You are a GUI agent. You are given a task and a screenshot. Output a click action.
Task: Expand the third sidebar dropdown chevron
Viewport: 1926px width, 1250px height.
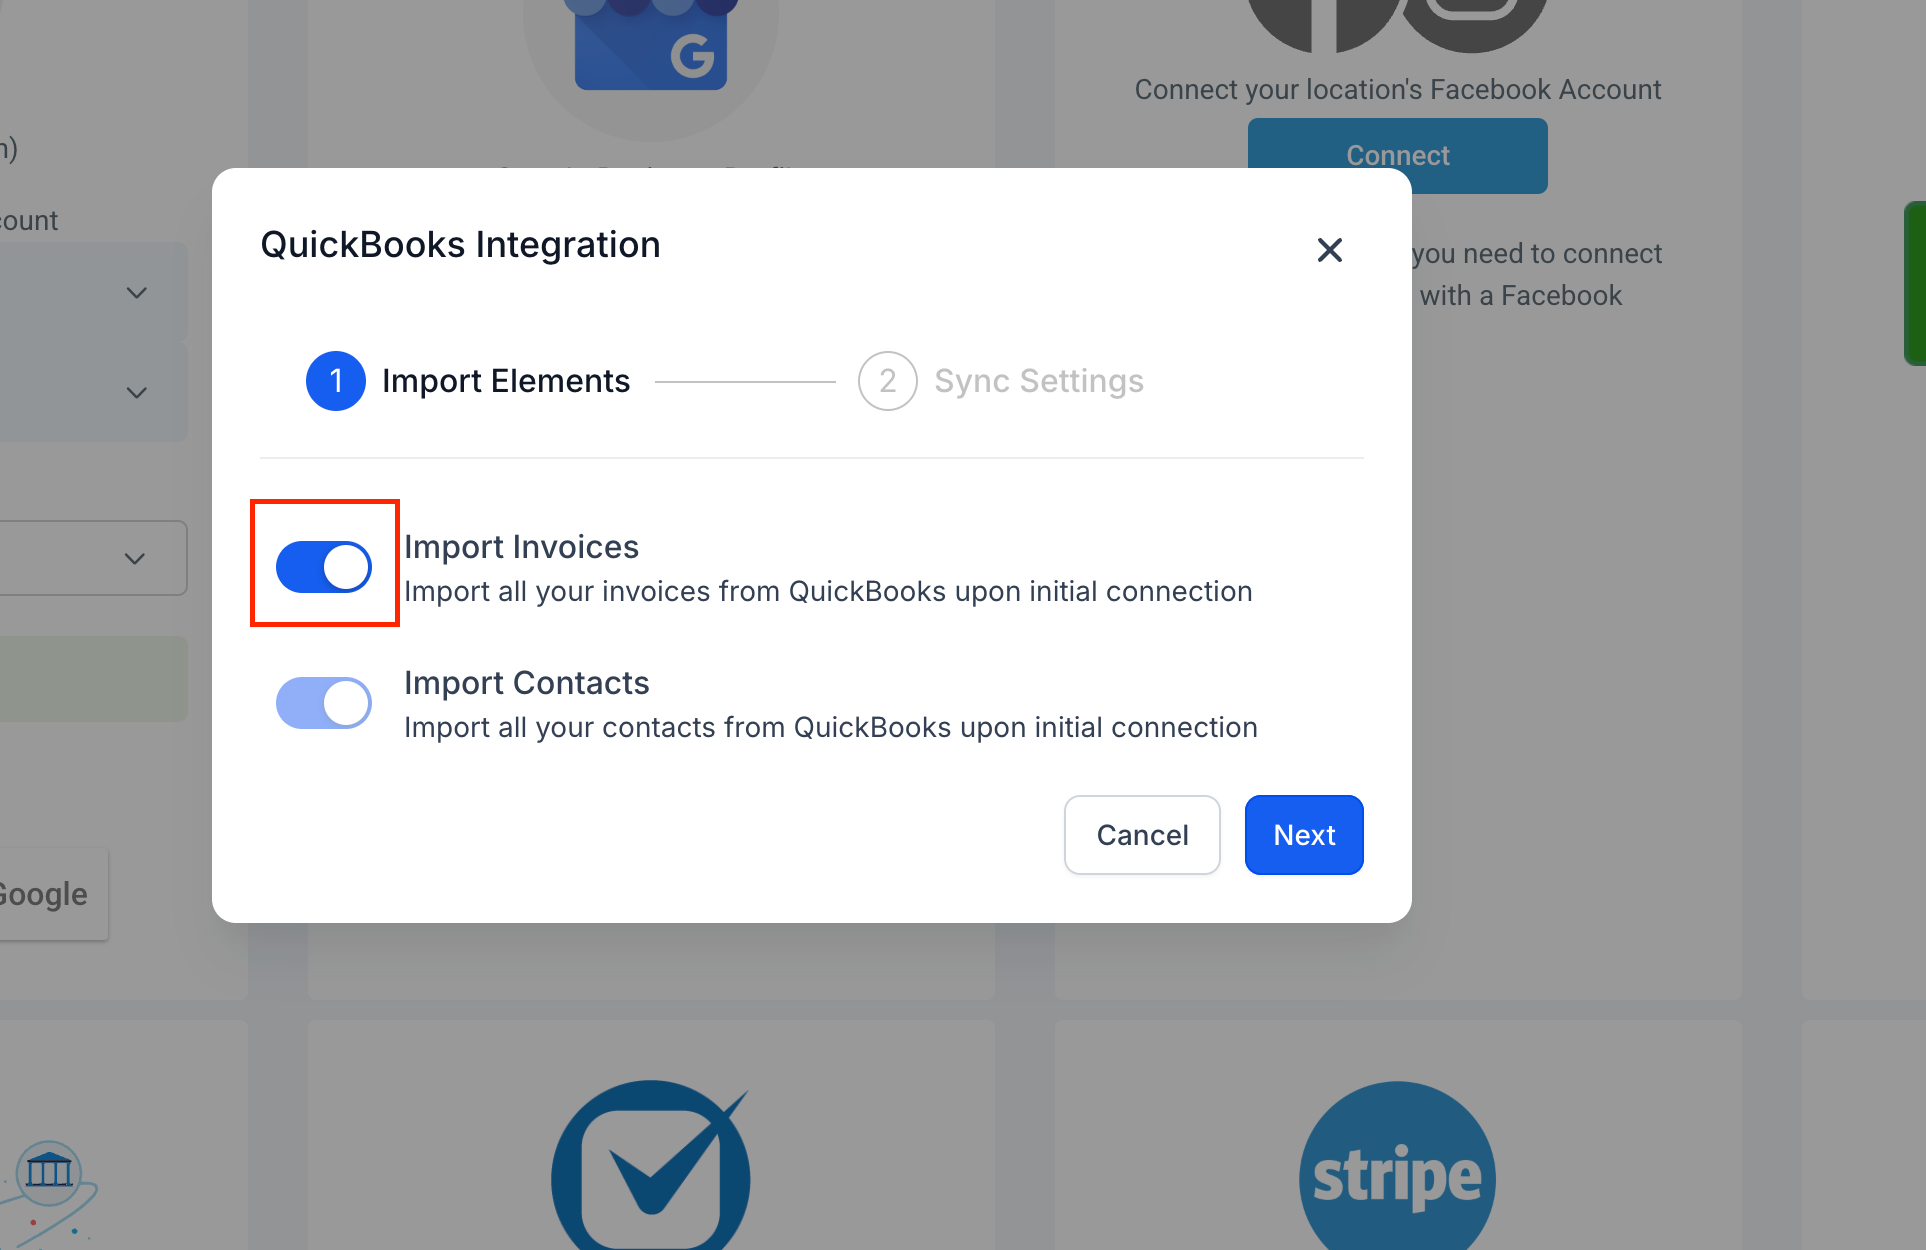click(x=135, y=556)
